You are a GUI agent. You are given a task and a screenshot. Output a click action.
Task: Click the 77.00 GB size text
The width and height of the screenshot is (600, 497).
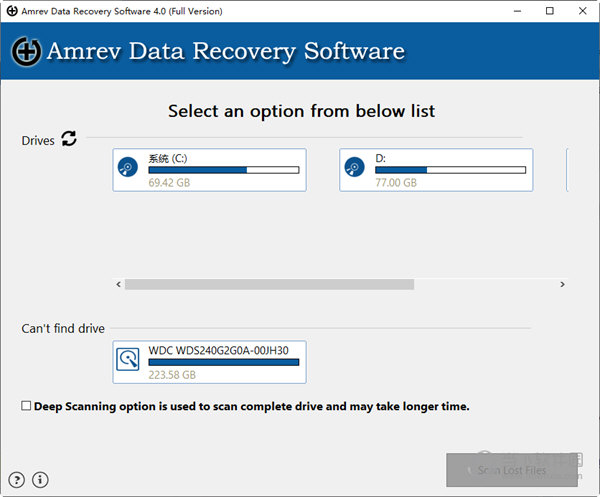396,183
